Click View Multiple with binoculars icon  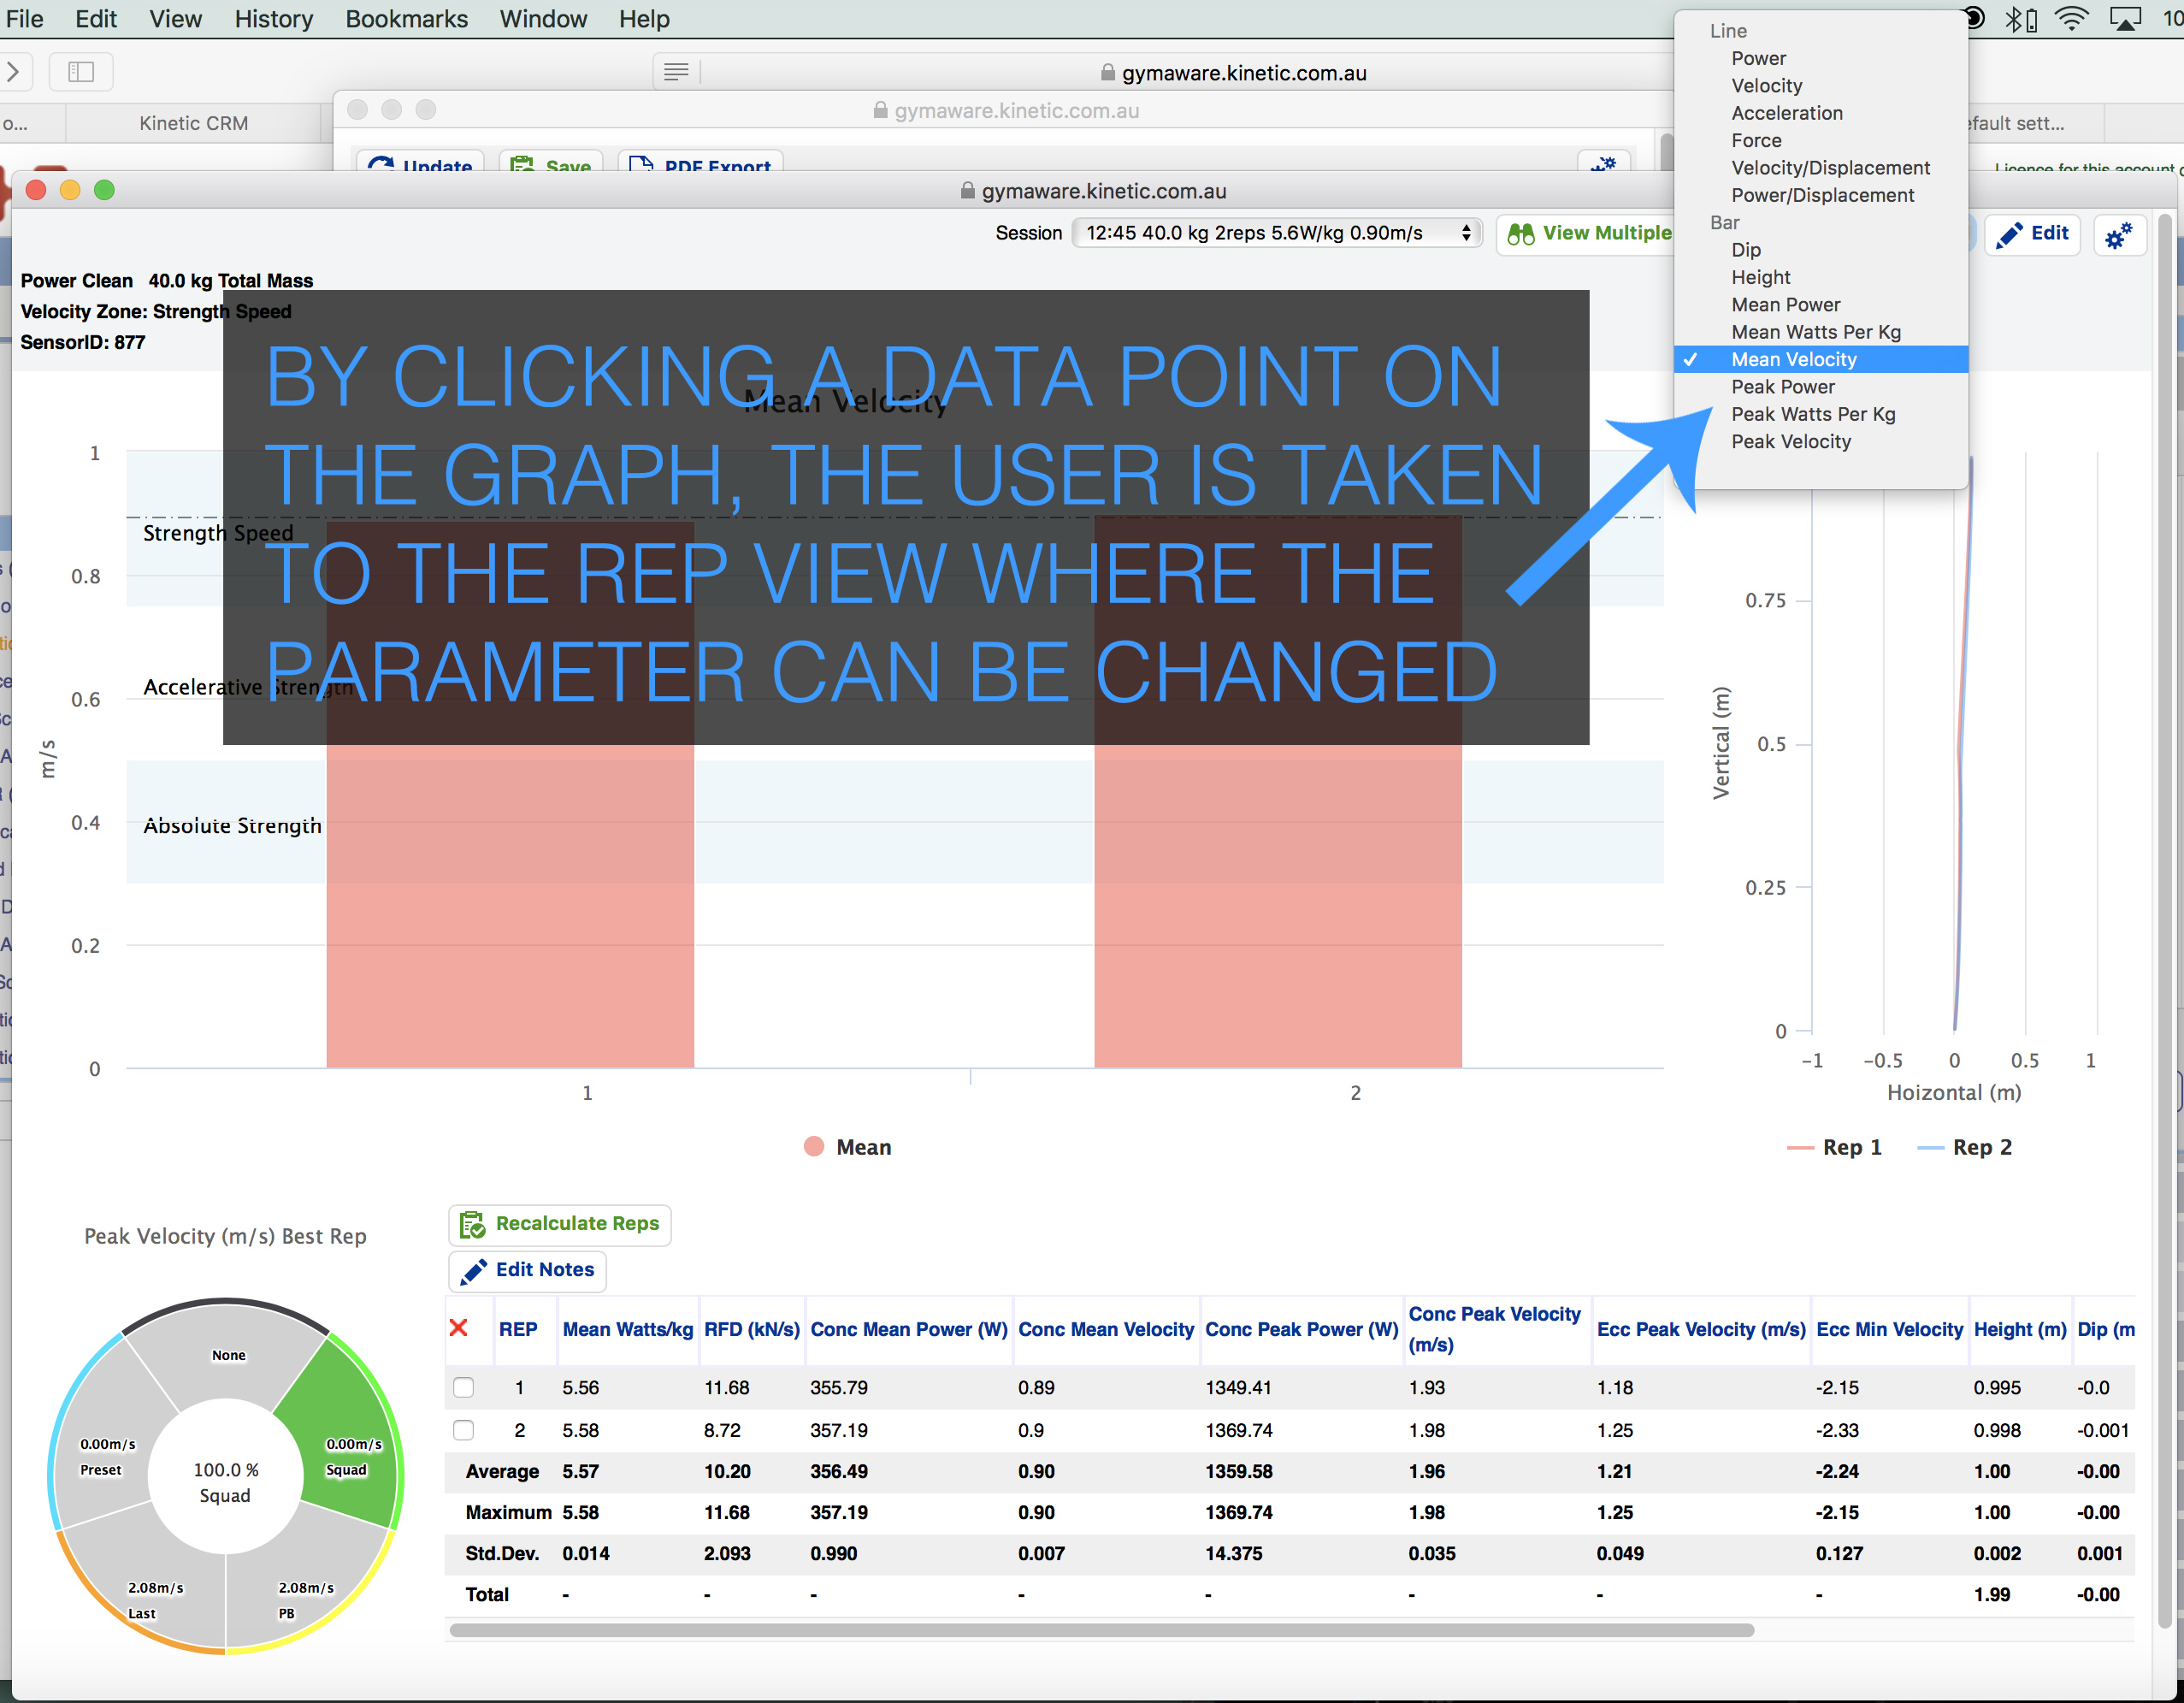[x=1588, y=234]
